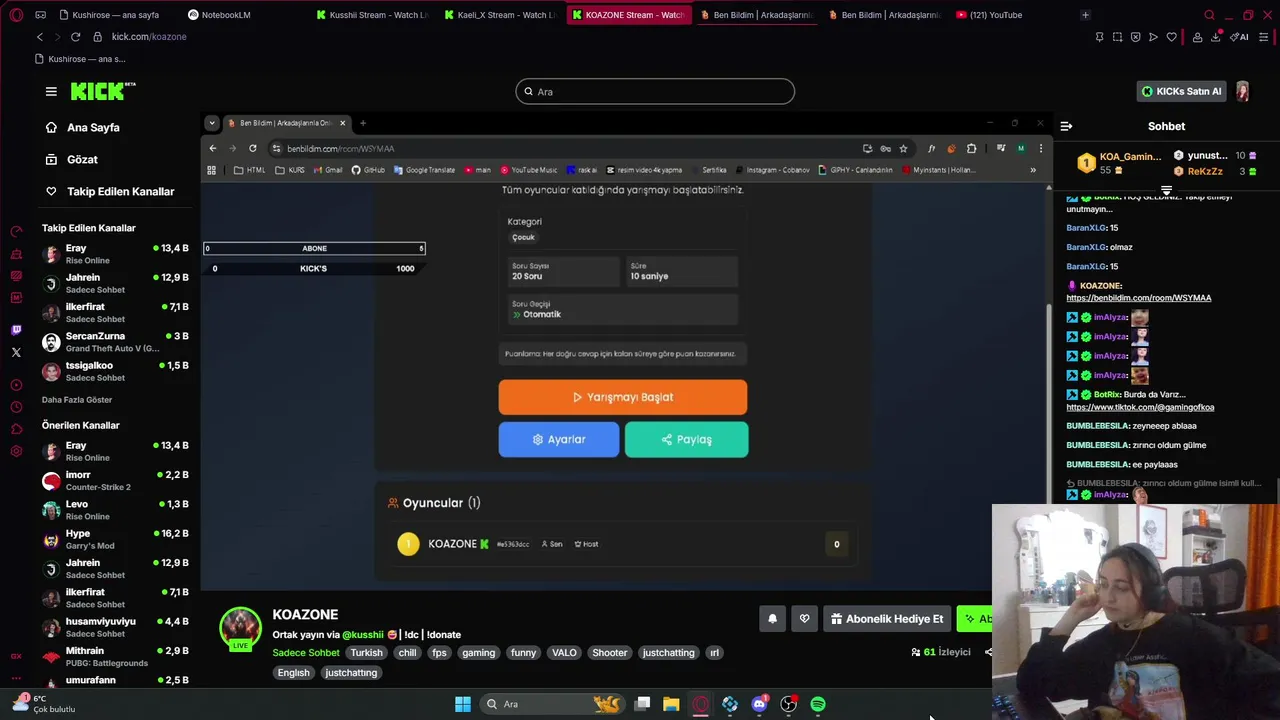The image size is (1280, 720).
Task: Open the Kick profile avatar menu
Action: tap(1242, 91)
